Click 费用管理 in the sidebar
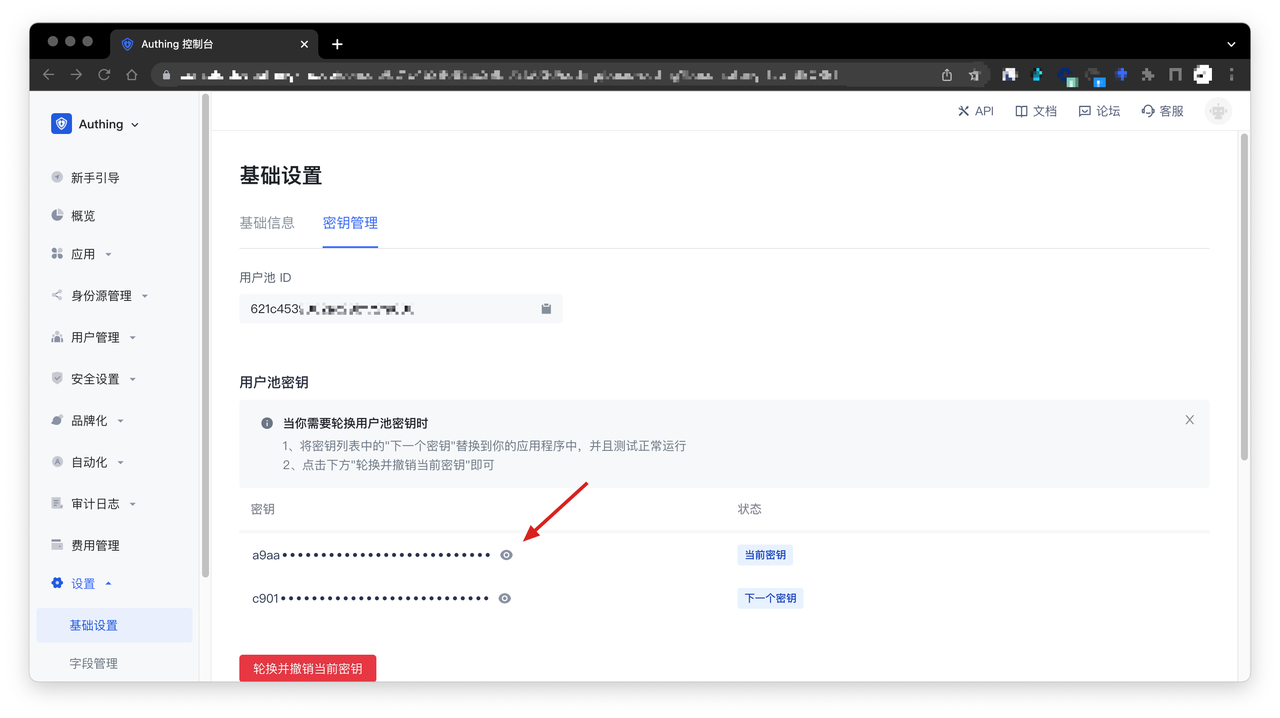 click(93, 544)
